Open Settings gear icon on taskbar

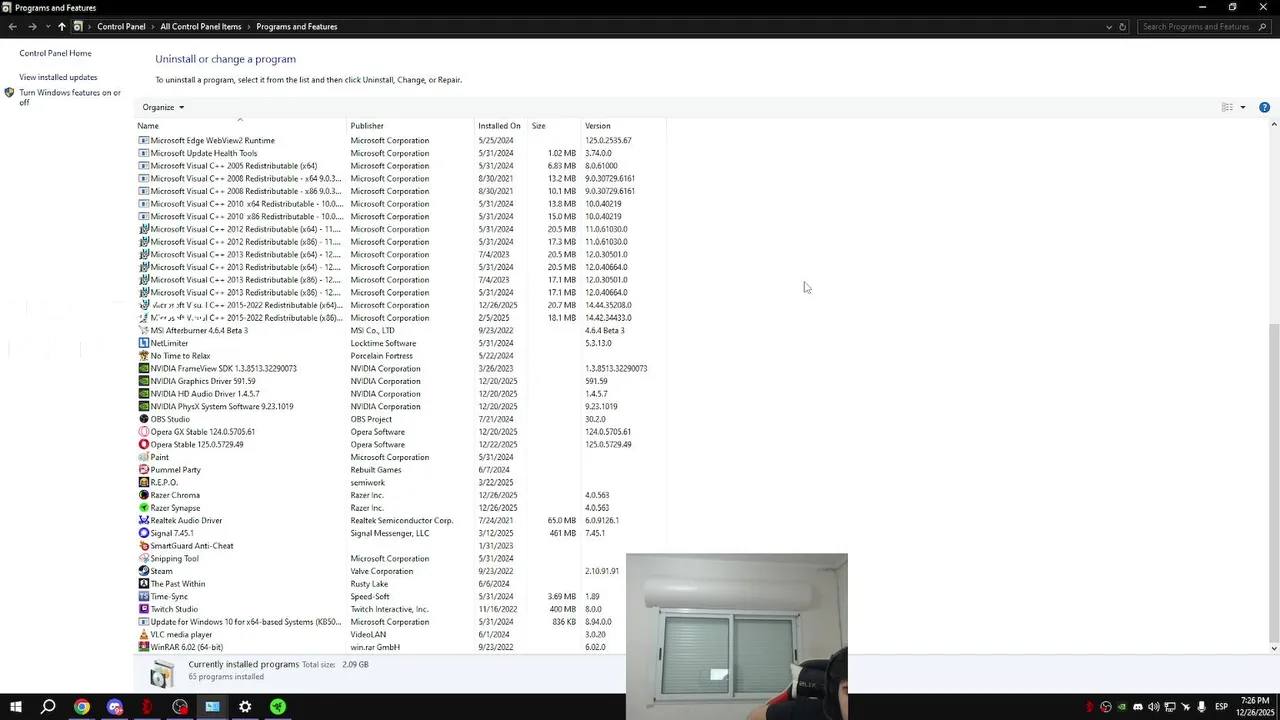click(x=245, y=707)
